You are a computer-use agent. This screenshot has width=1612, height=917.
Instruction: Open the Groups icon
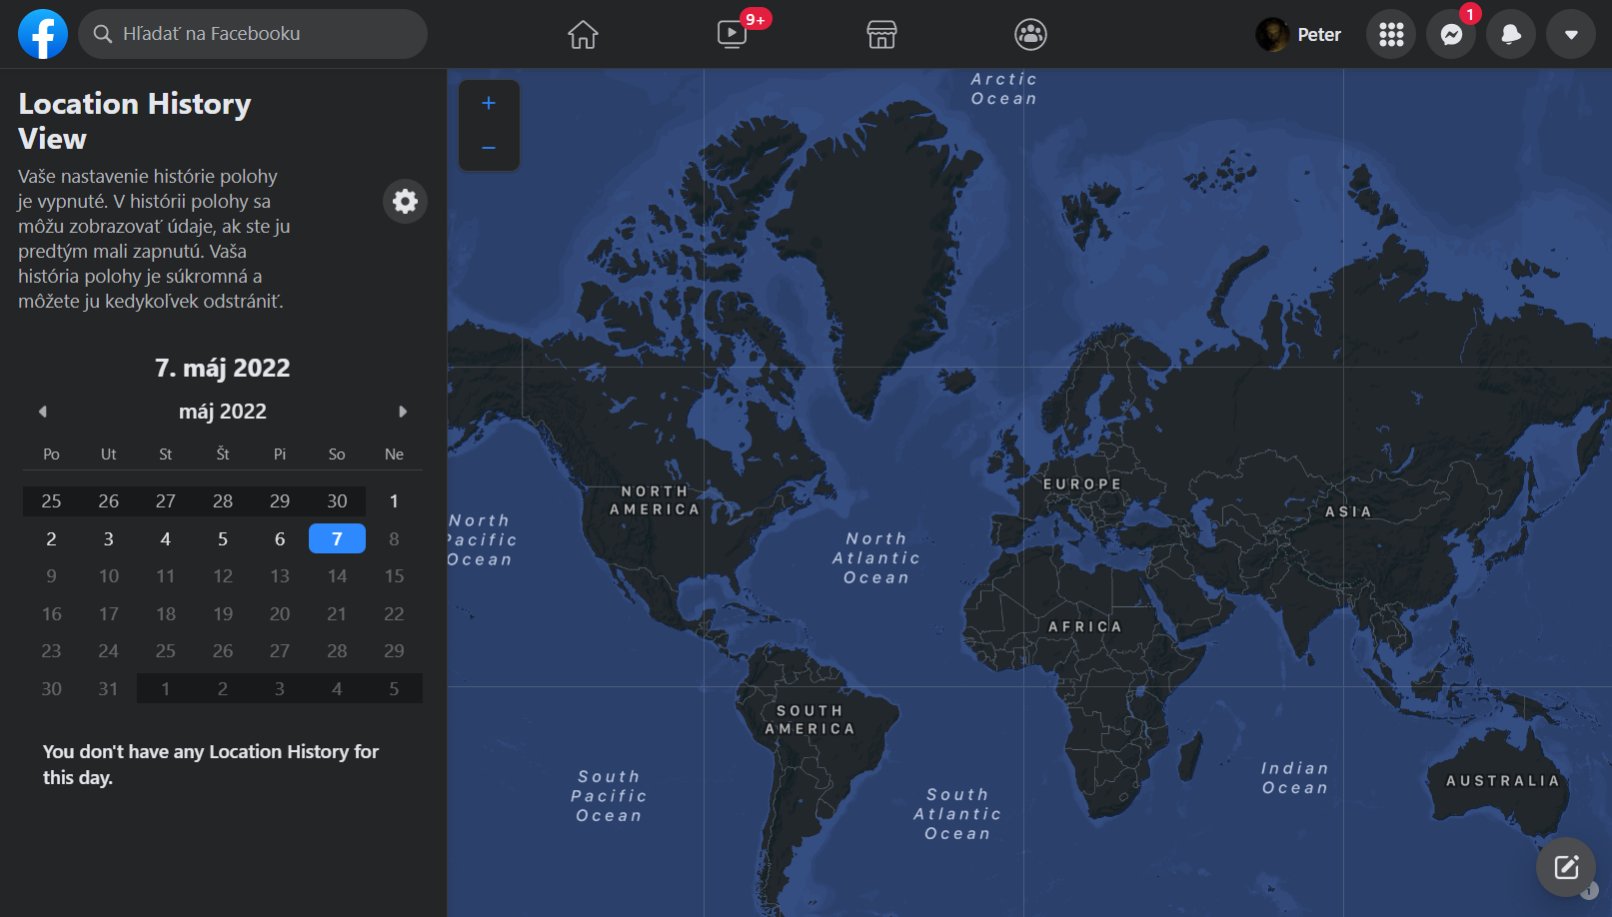(1030, 34)
